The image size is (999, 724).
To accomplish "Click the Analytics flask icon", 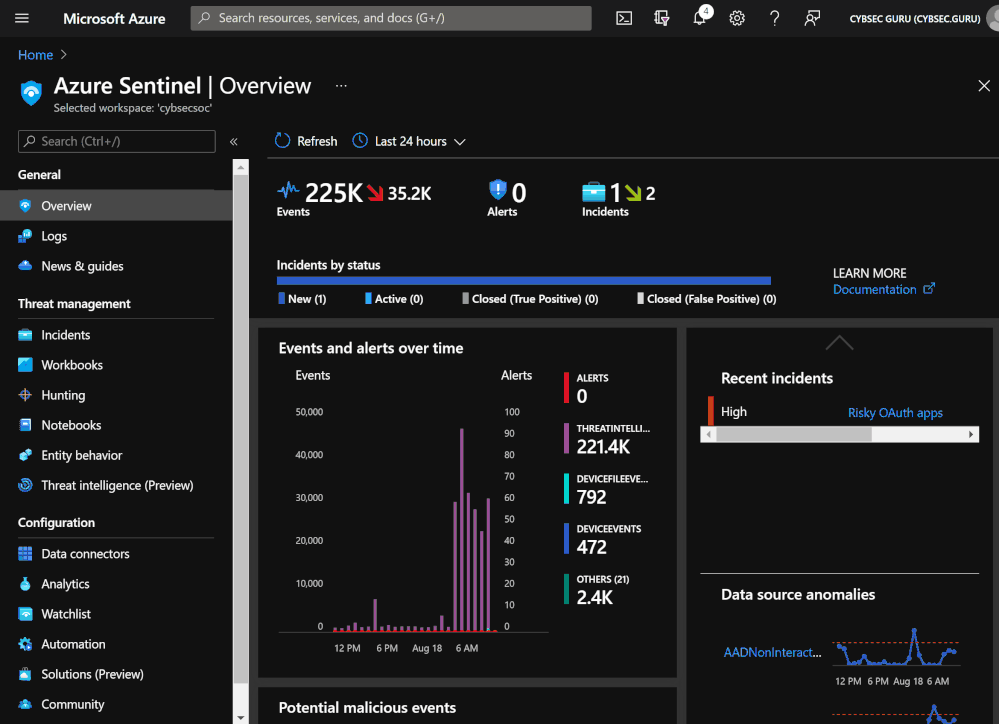I will point(25,584).
